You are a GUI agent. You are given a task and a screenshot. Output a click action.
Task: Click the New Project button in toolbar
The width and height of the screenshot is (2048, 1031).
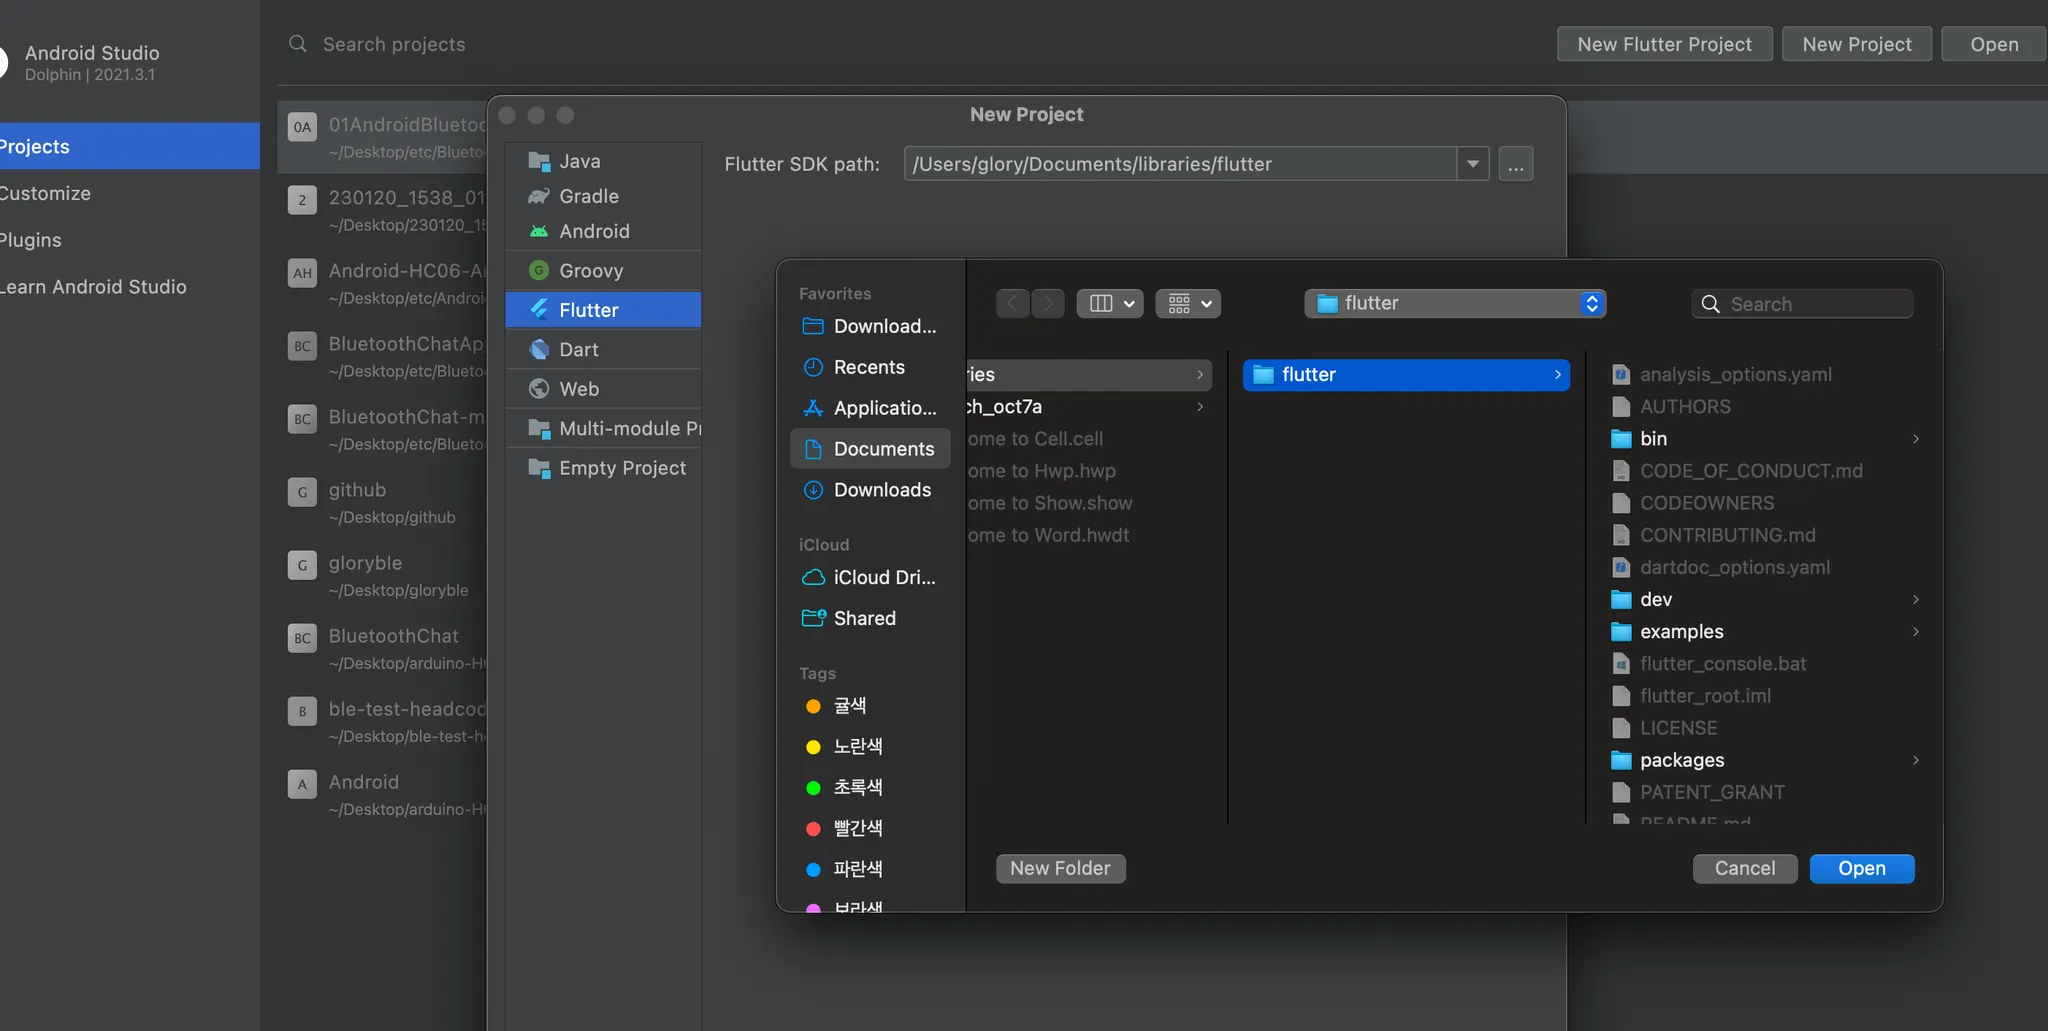[x=1857, y=44]
